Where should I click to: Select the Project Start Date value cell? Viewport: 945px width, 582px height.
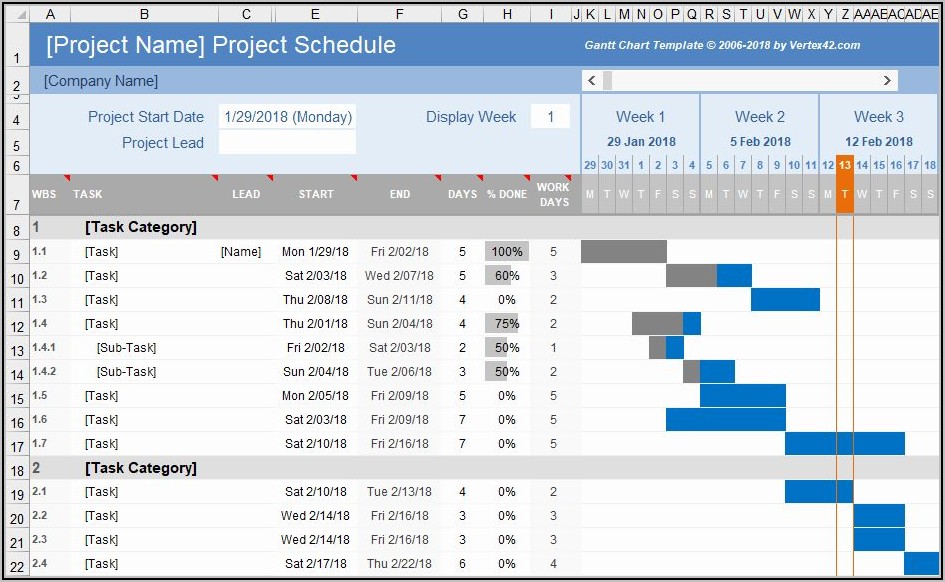pyautogui.click(x=288, y=117)
